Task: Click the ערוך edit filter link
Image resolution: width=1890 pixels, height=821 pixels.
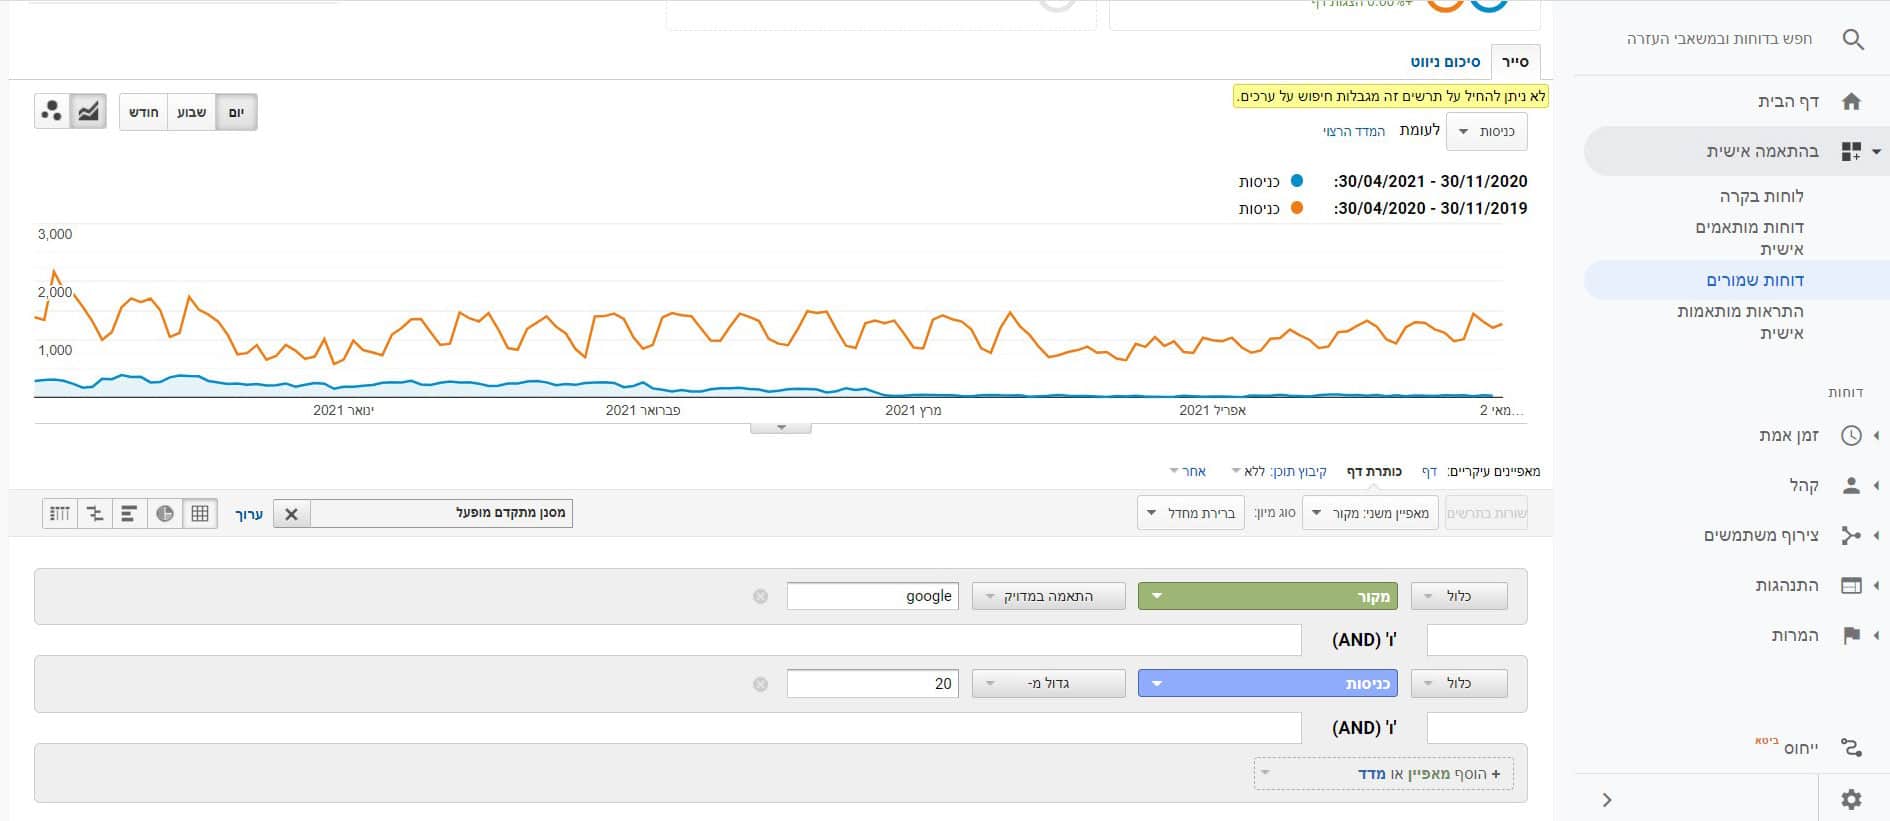Action: [x=248, y=514]
